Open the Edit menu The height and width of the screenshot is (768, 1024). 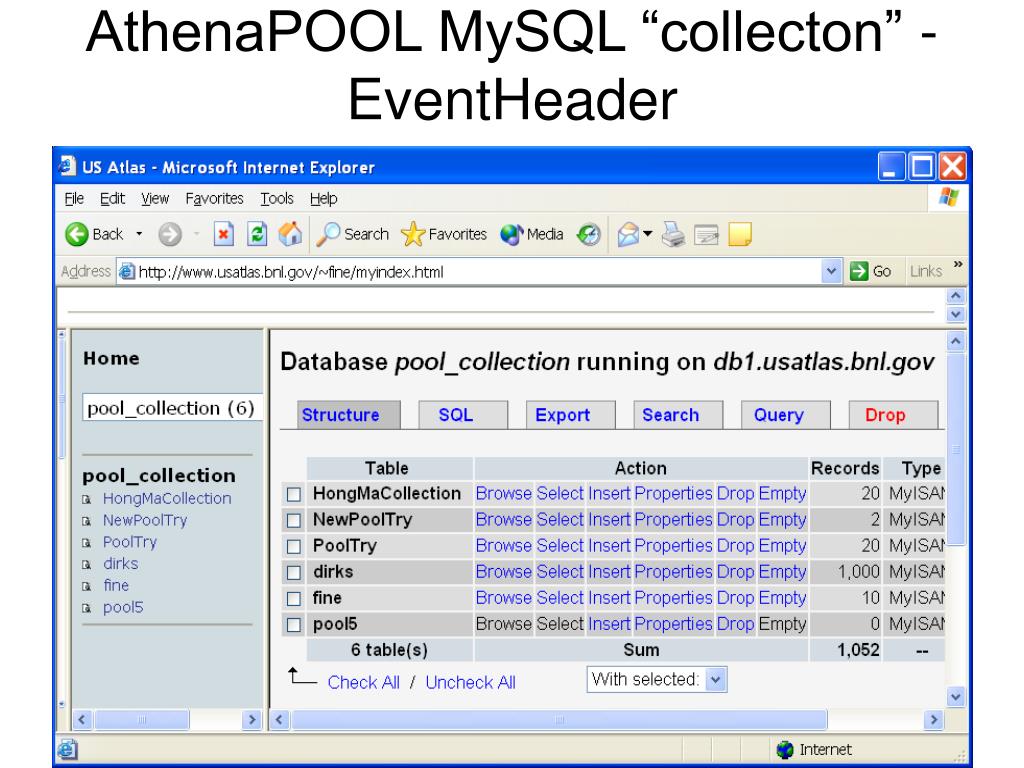(112, 198)
